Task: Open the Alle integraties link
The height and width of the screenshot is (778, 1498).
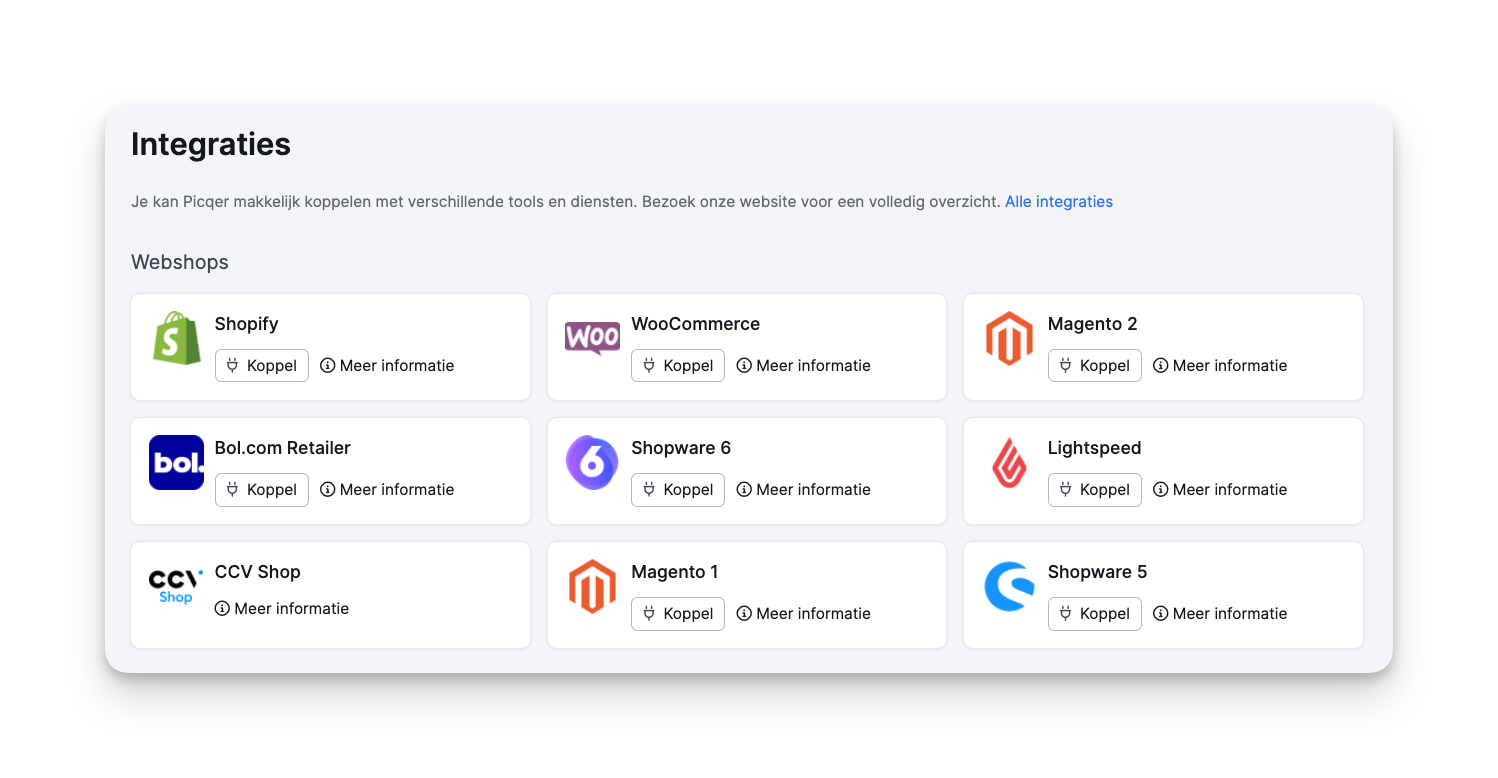Action: 1058,202
